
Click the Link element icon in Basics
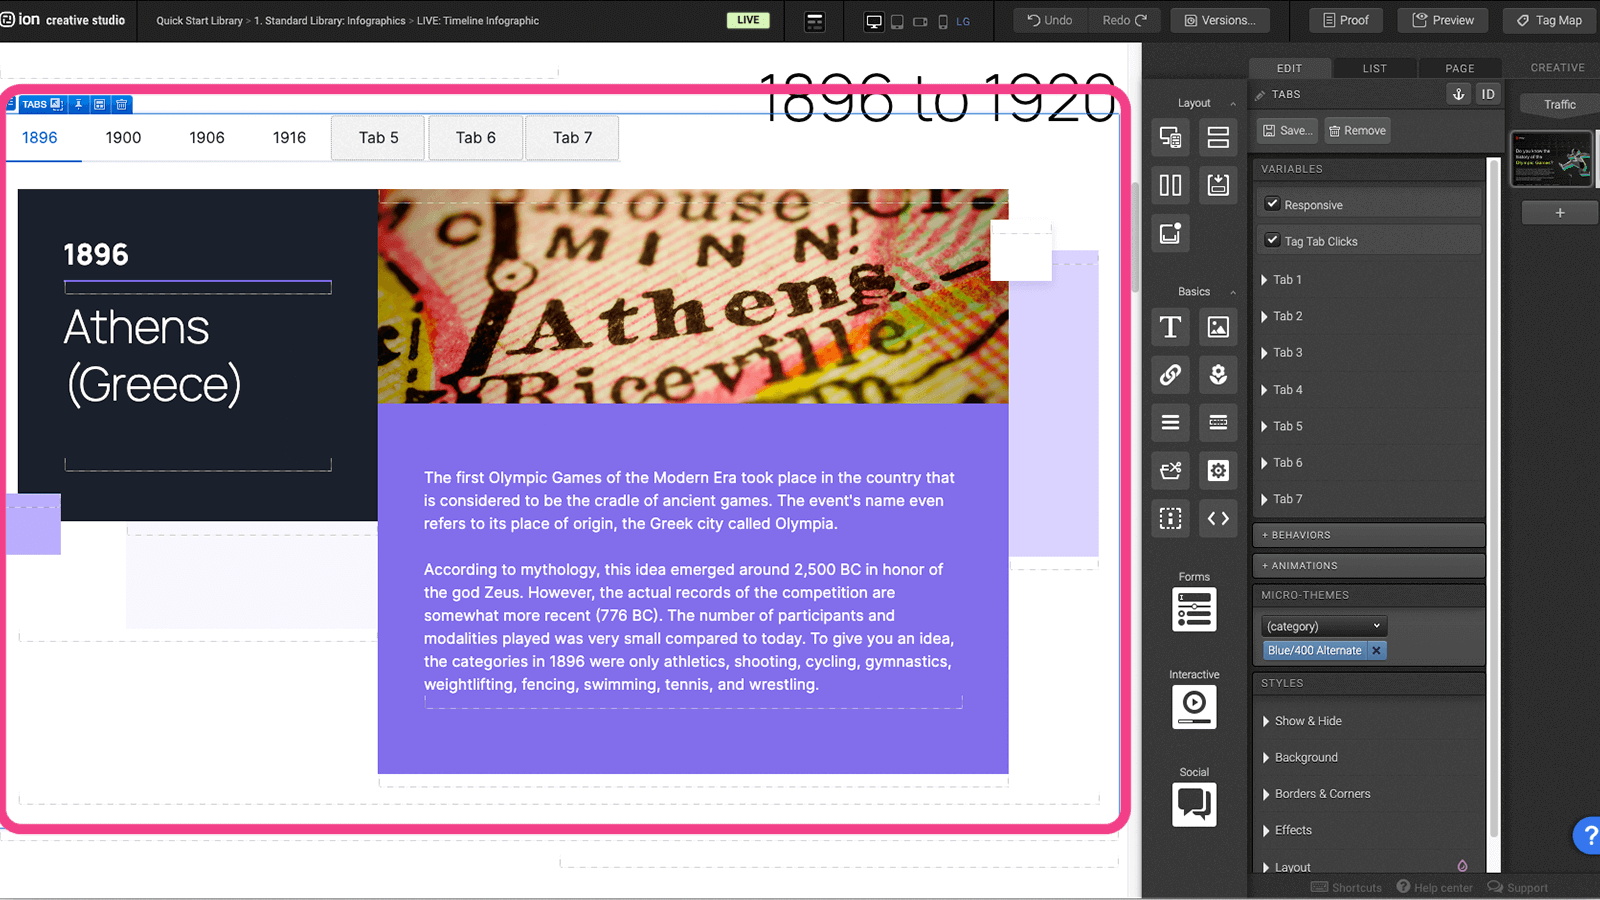pos(1170,375)
